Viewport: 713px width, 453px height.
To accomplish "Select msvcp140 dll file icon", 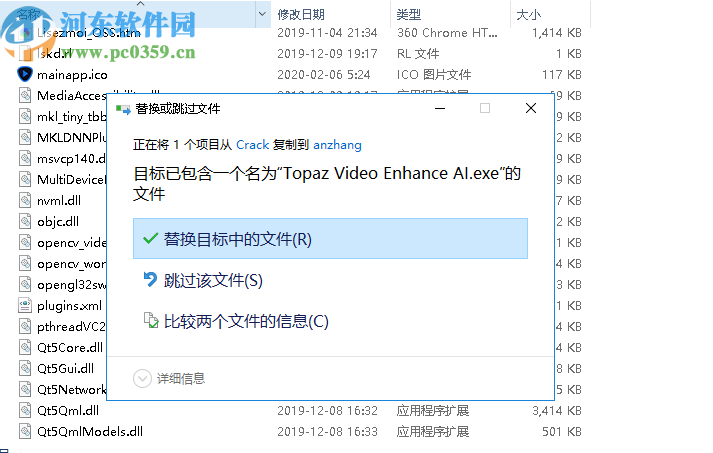I will click(25, 158).
